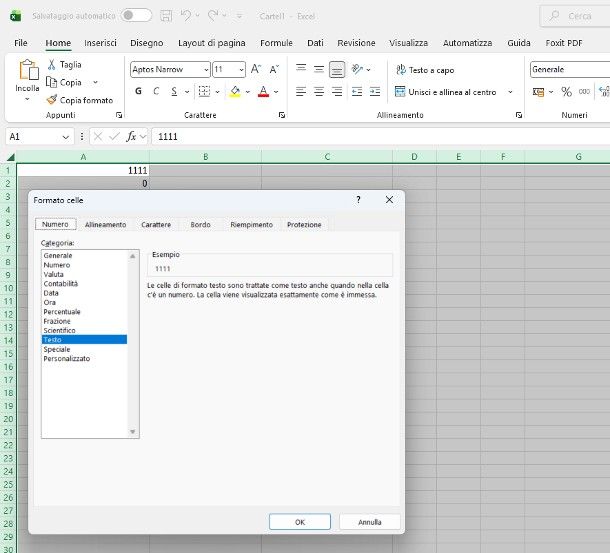Apply the red font color

(x=263, y=91)
